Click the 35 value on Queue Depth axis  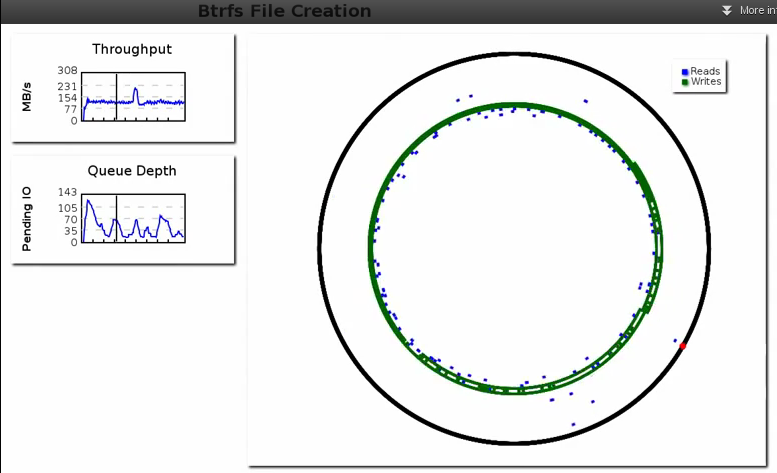tap(71, 231)
